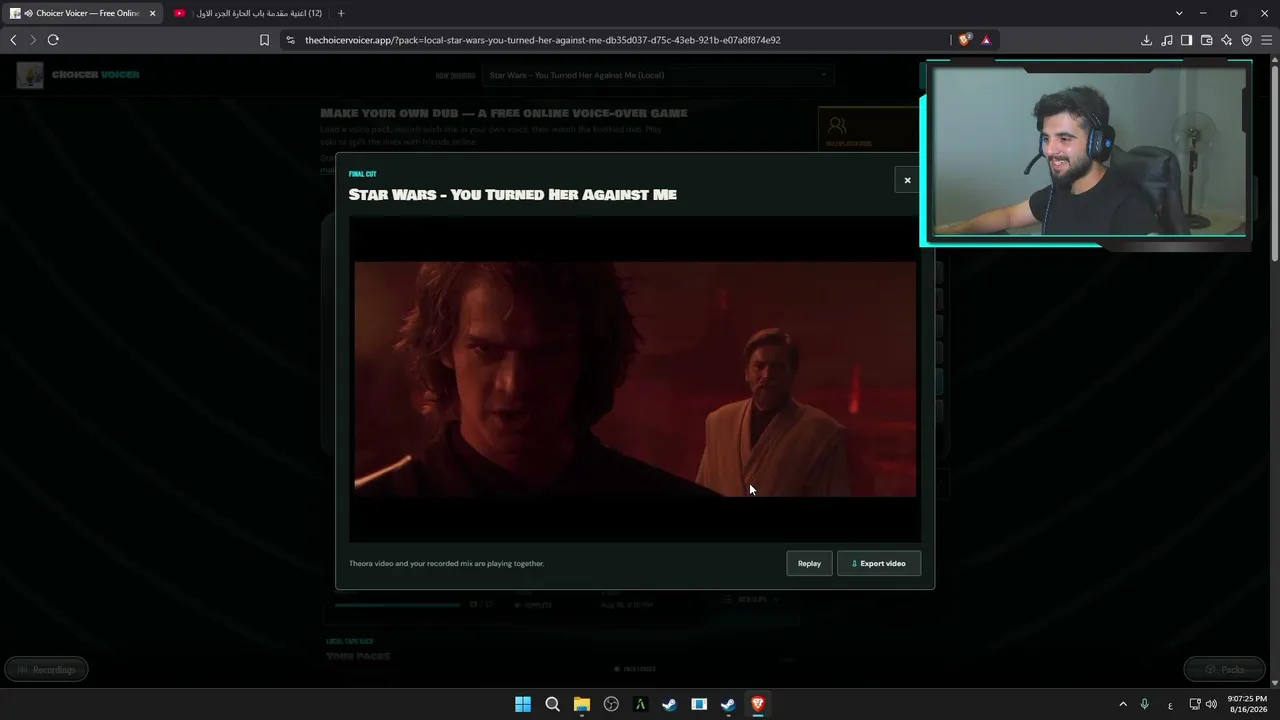Open the OBS Studio taskbar icon
Screen dimensions: 1280x720
[x=611, y=704]
